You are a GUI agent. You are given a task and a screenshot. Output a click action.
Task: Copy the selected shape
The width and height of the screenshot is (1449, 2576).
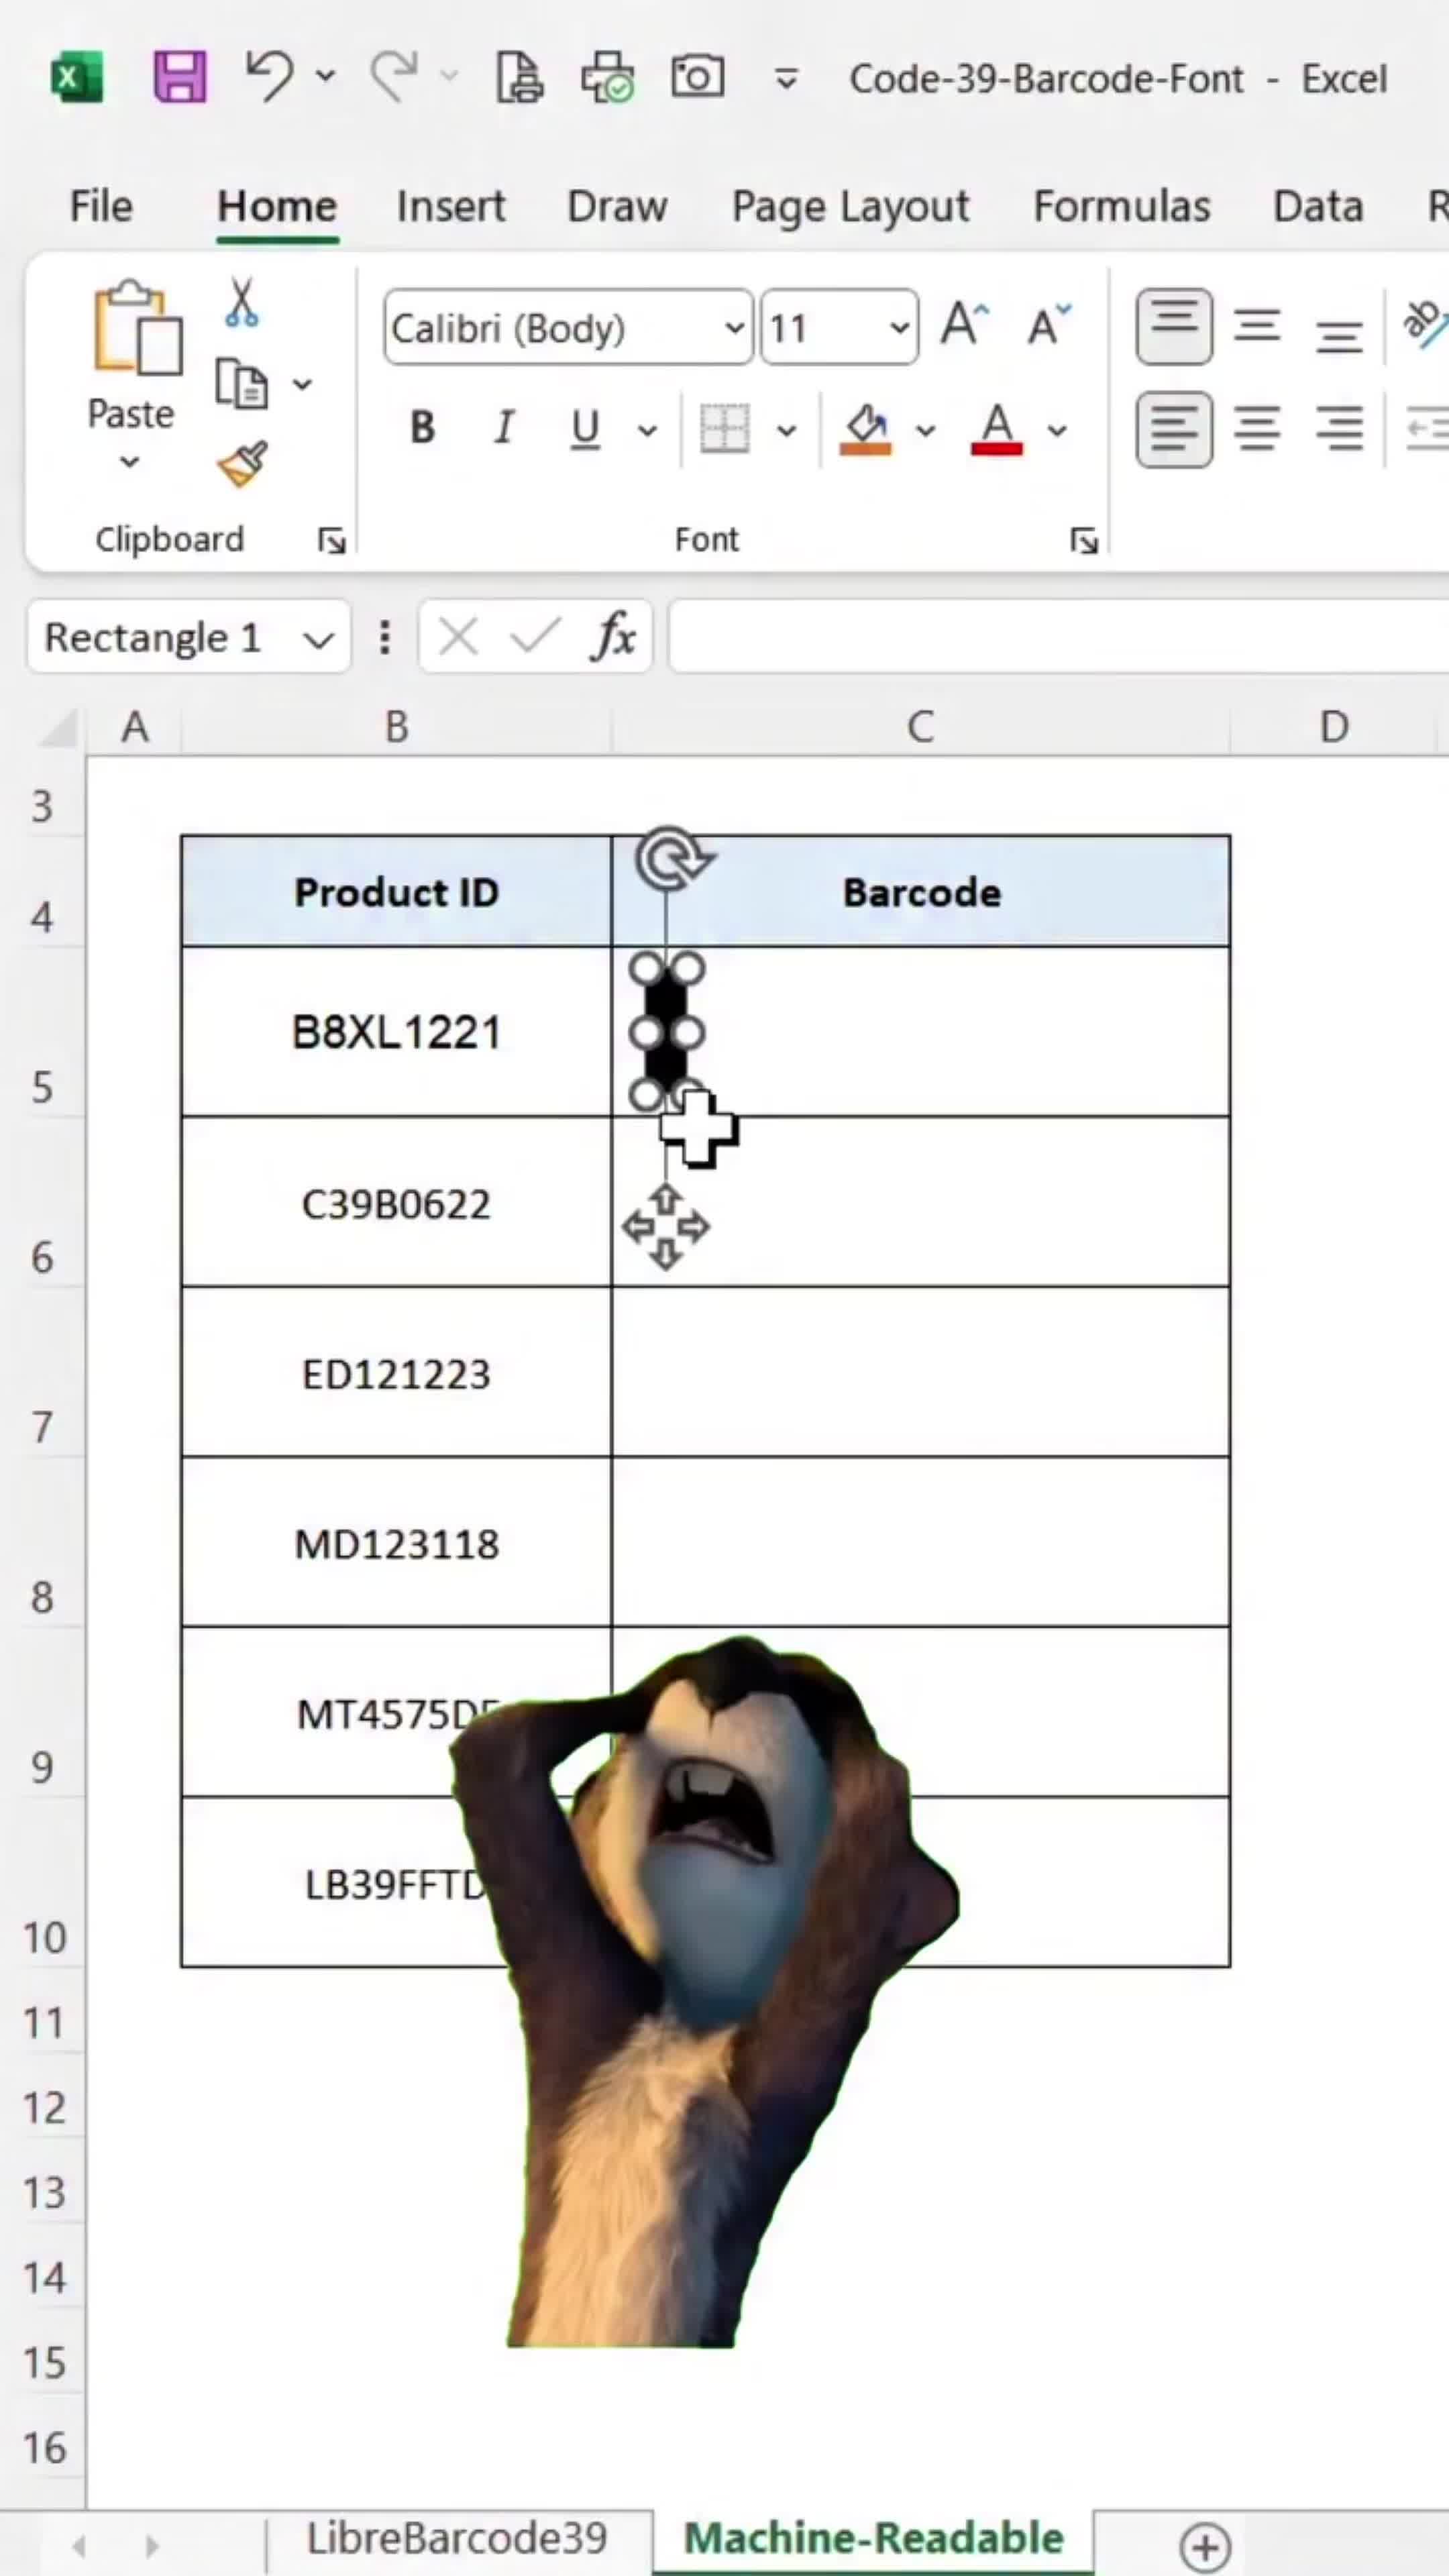pyautogui.click(x=242, y=384)
